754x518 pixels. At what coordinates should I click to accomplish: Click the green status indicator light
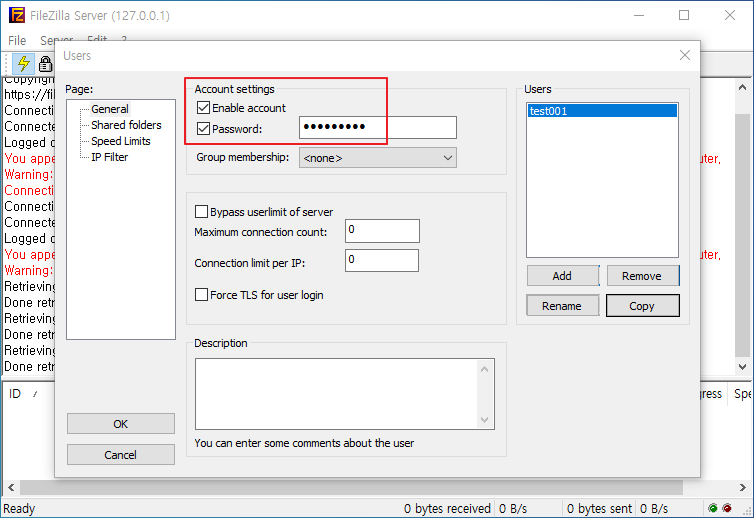pyautogui.click(x=713, y=508)
